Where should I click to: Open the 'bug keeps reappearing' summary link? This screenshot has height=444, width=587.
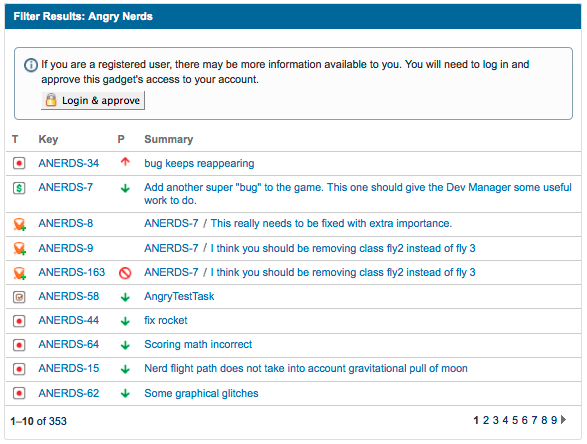[x=199, y=164]
